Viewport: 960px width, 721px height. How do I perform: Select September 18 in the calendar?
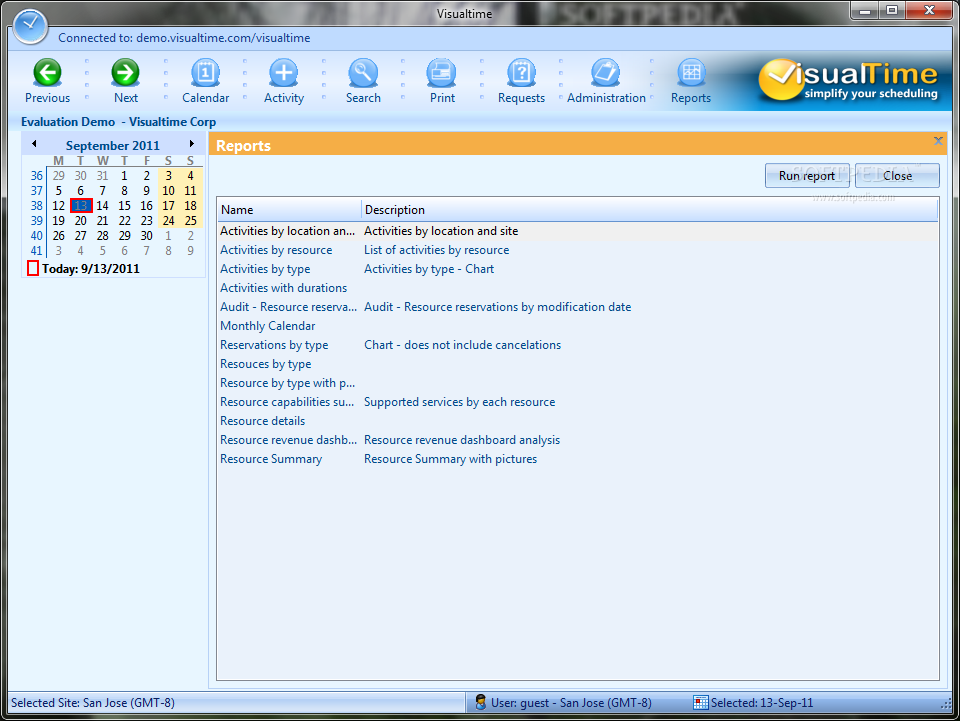pos(190,206)
